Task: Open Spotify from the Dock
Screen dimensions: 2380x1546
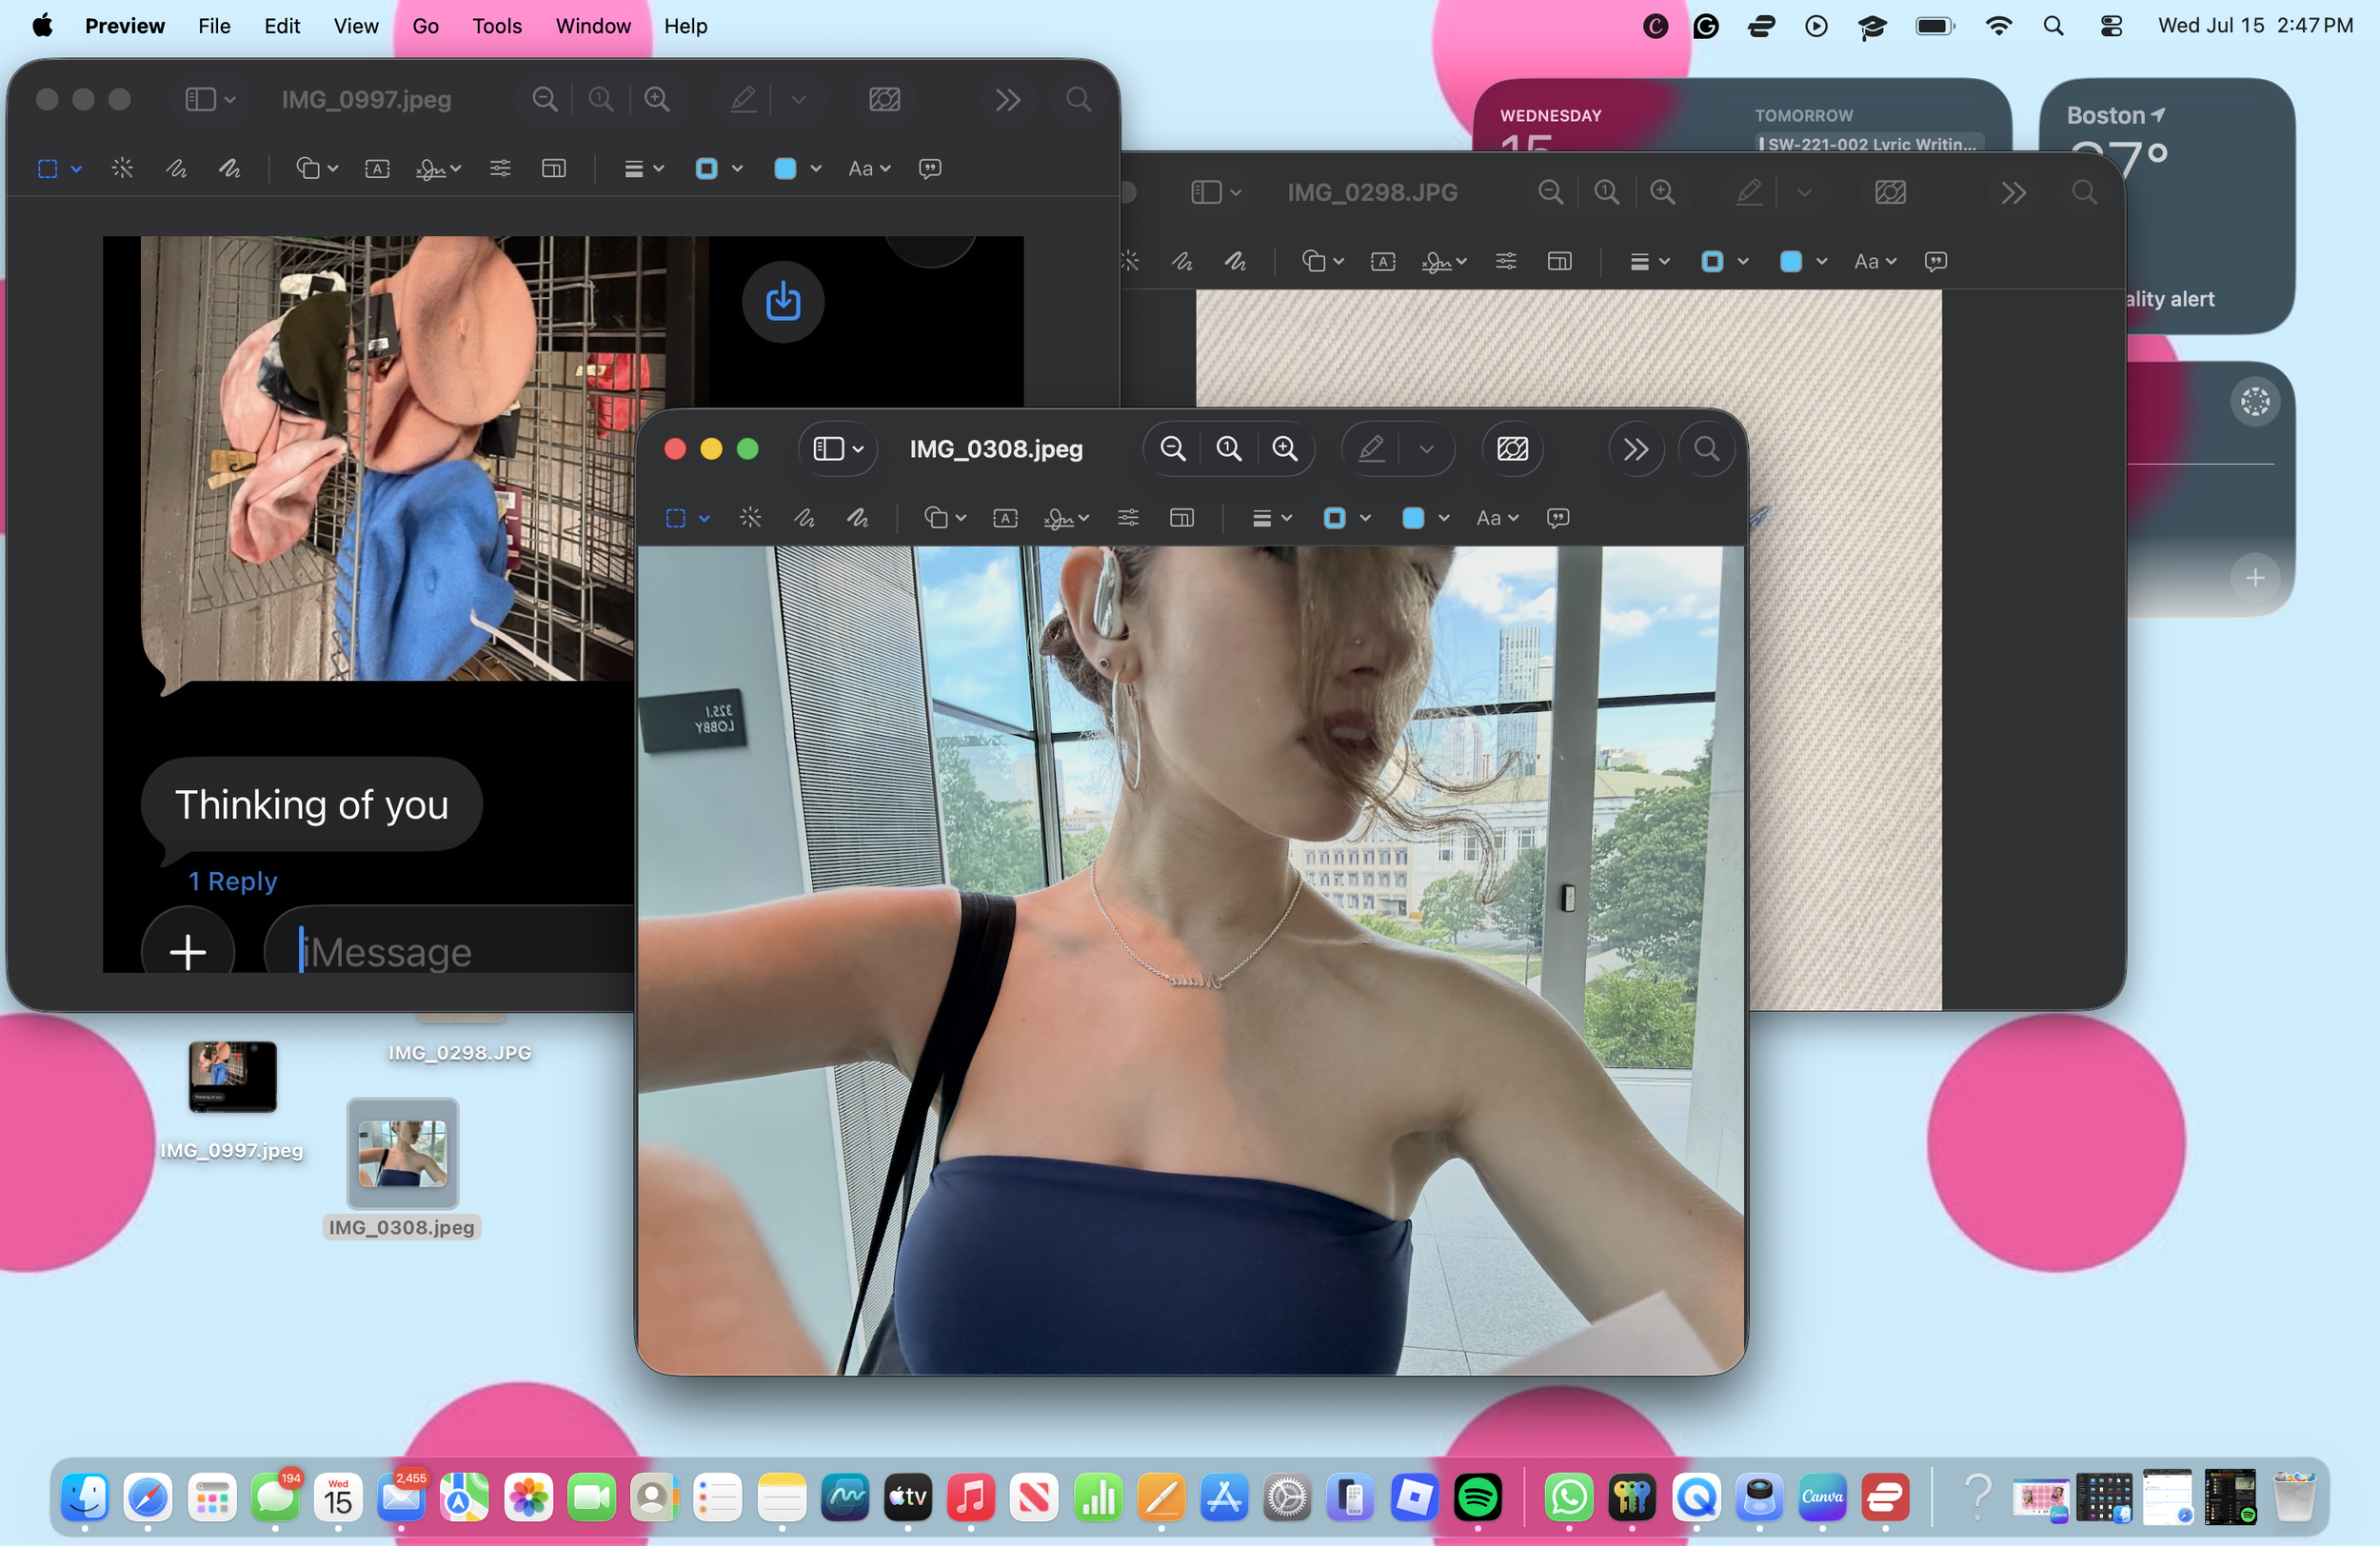Action: (x=1478, y=1497)
